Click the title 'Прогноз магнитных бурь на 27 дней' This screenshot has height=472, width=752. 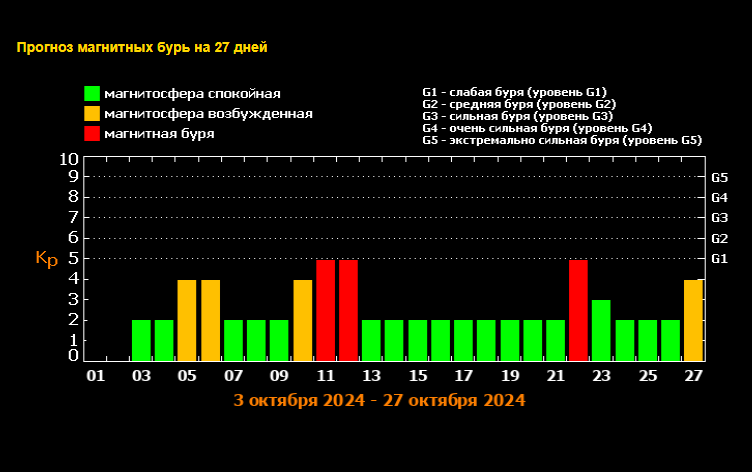point(142,47)
